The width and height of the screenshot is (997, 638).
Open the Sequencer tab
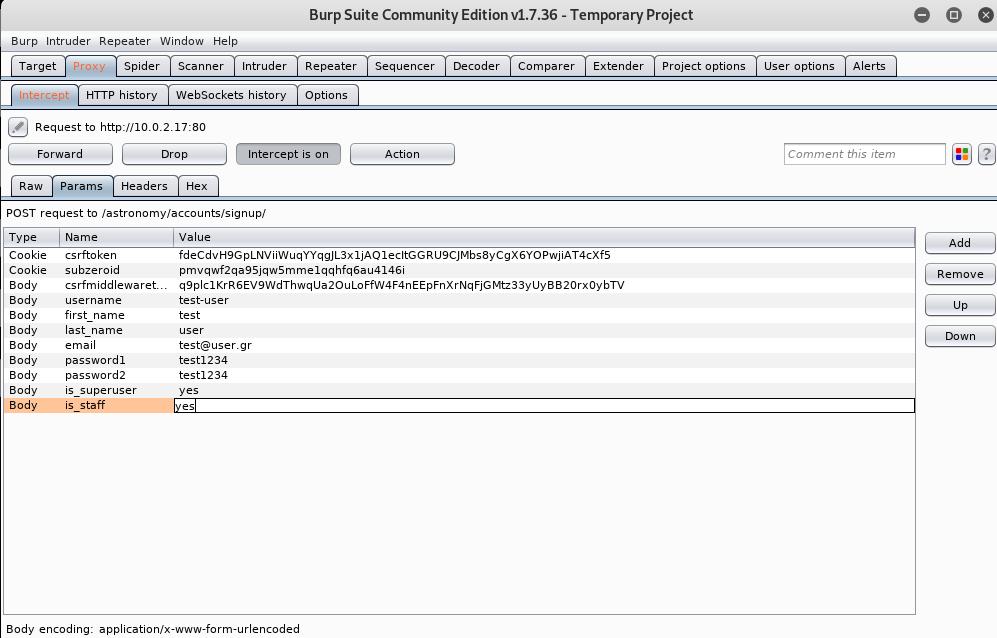point(404,66)
